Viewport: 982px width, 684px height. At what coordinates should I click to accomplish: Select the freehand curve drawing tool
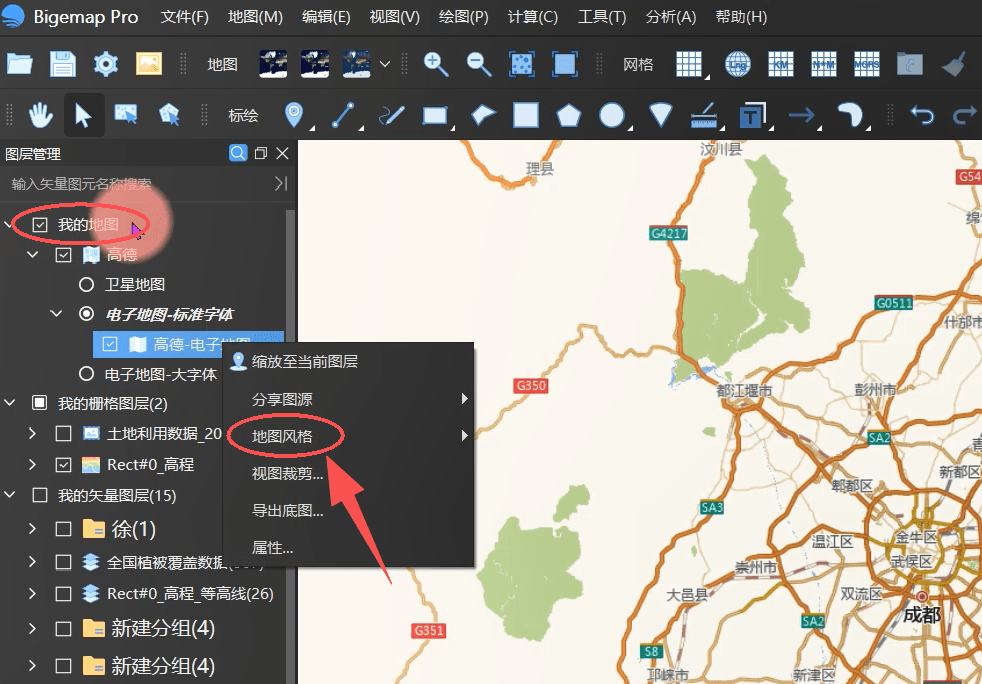[392, 115]
